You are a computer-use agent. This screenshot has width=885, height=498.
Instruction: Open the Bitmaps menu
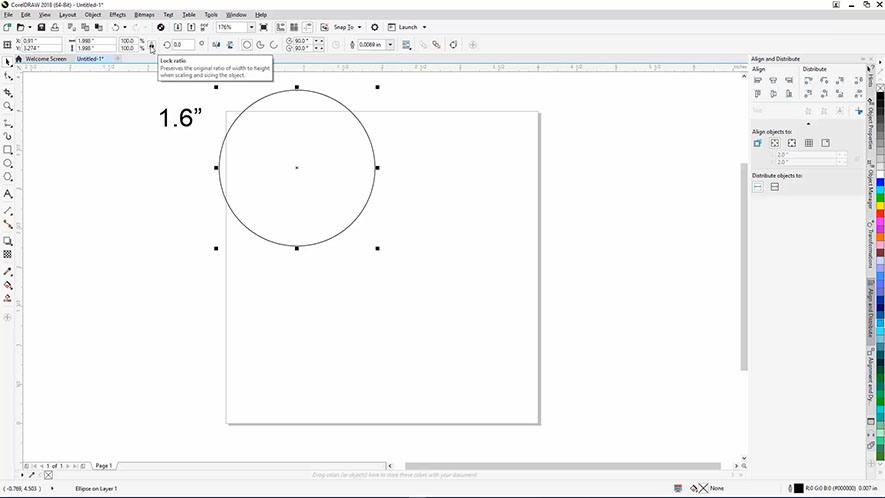pos(144,15)
